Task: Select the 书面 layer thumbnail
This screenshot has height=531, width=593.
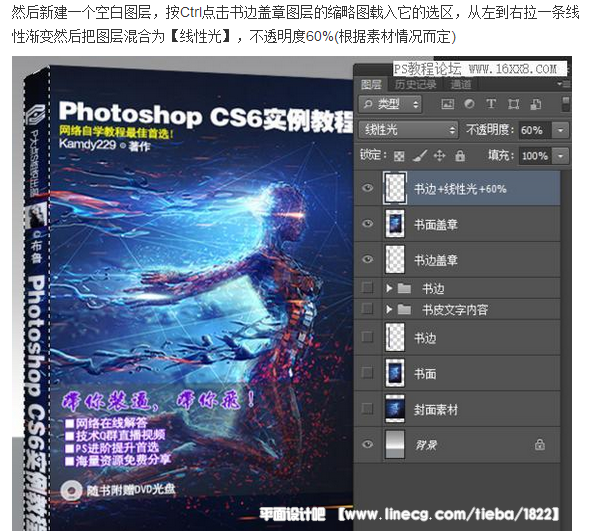Action: pyautogui.click(x=395, y=373)
